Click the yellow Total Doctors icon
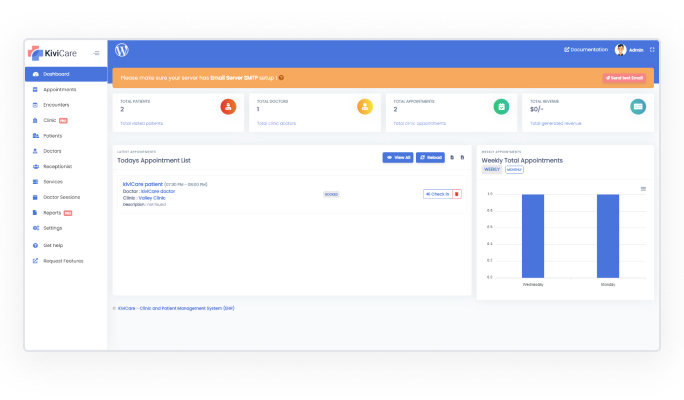The width and height of the screenshot is (684, 400). (x=365, y=107)
